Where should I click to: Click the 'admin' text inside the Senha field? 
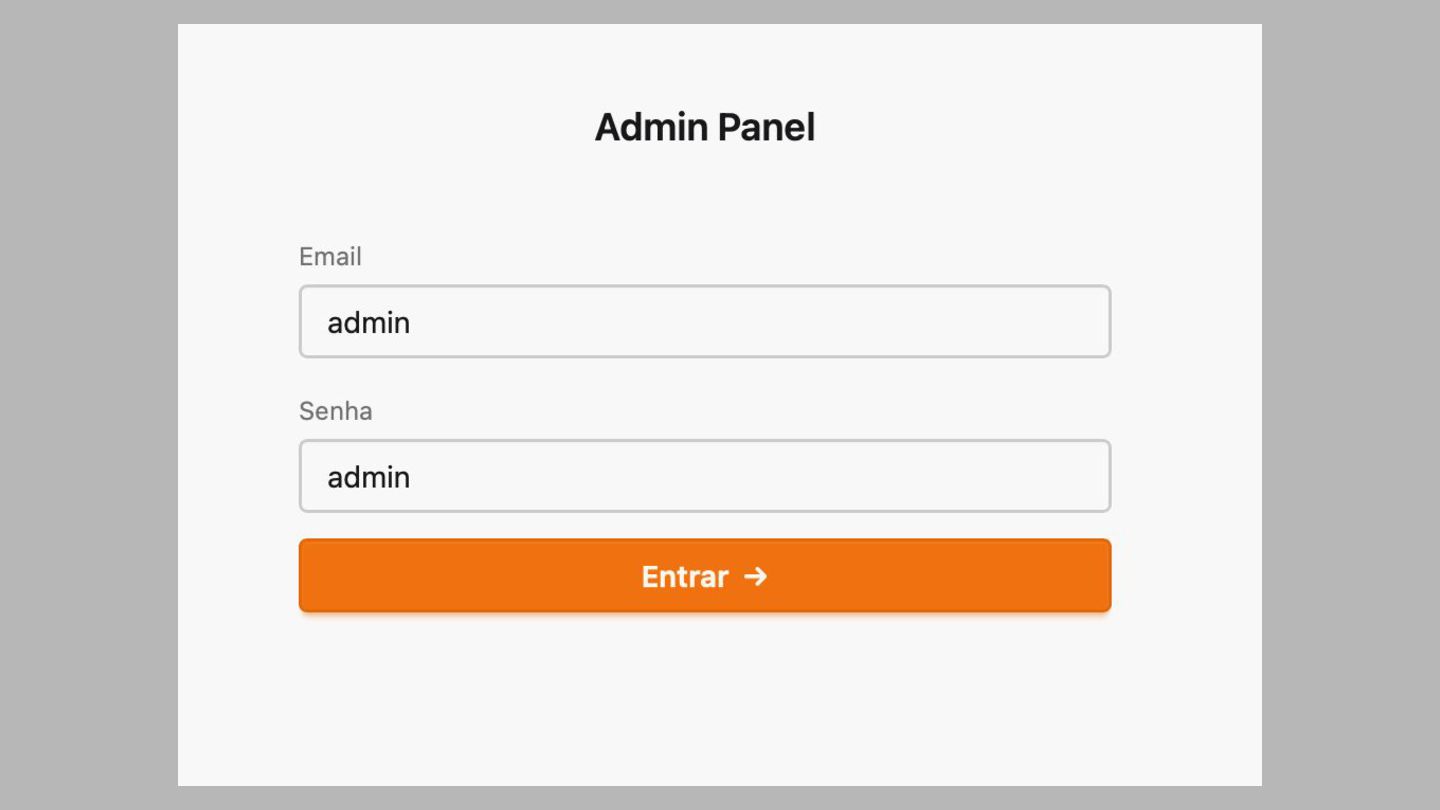(369, 477)
